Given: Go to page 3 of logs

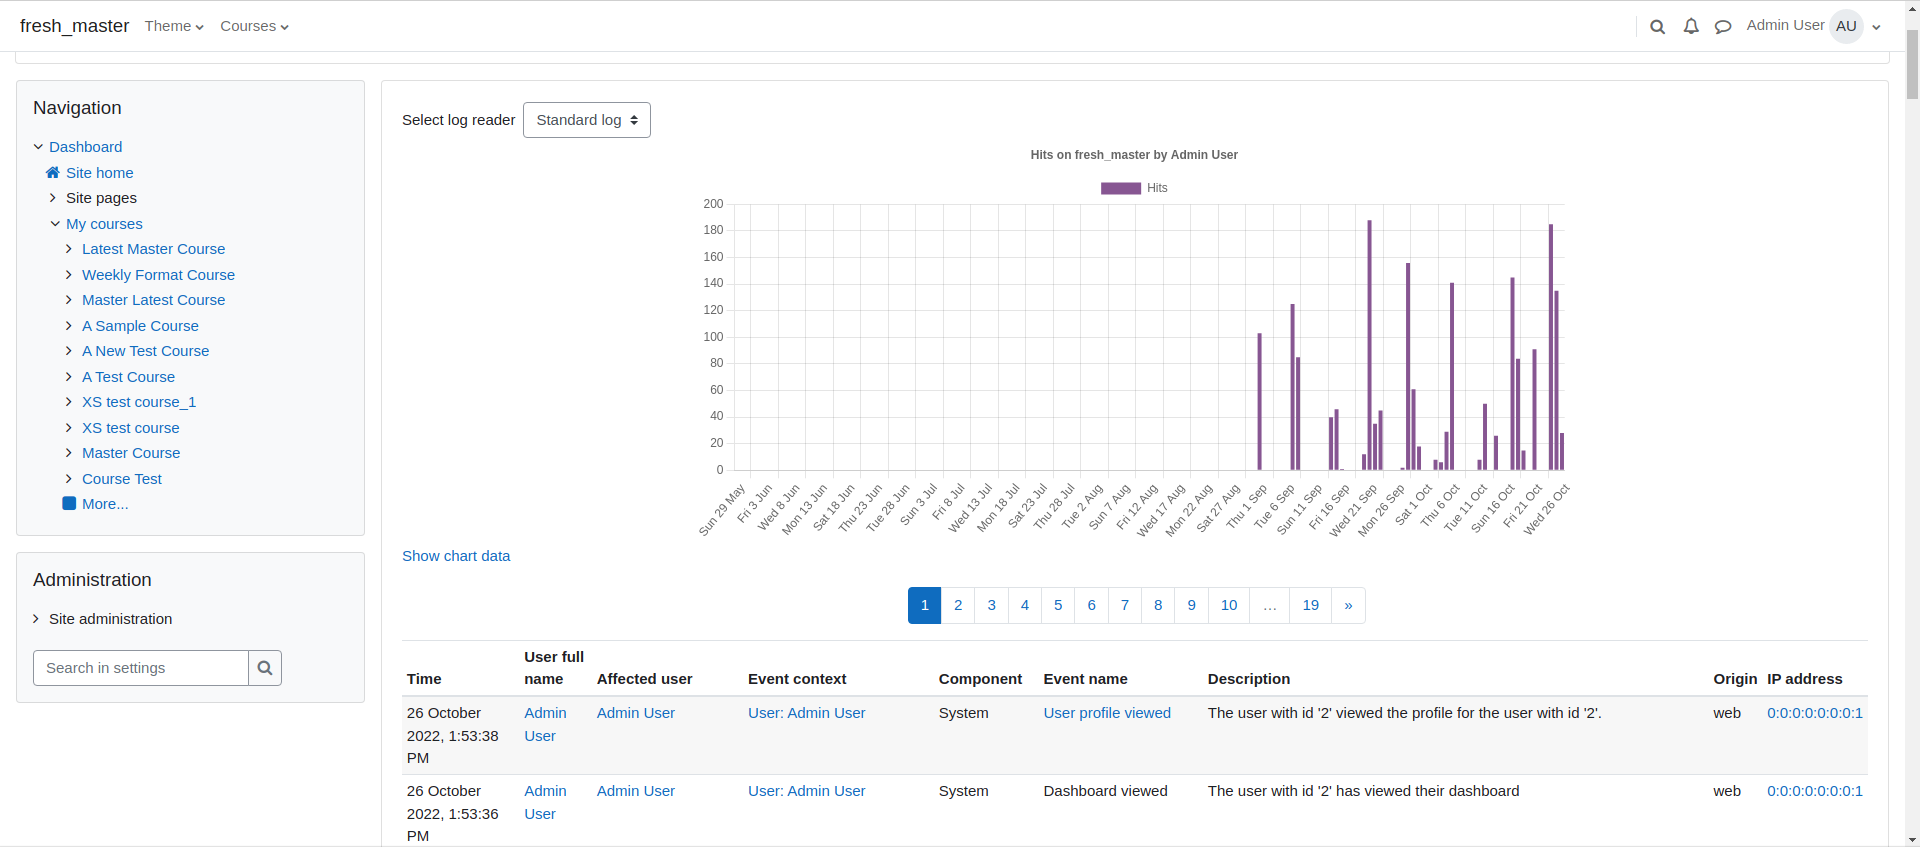Looking at the screenshot, I should tap(991, 605).
